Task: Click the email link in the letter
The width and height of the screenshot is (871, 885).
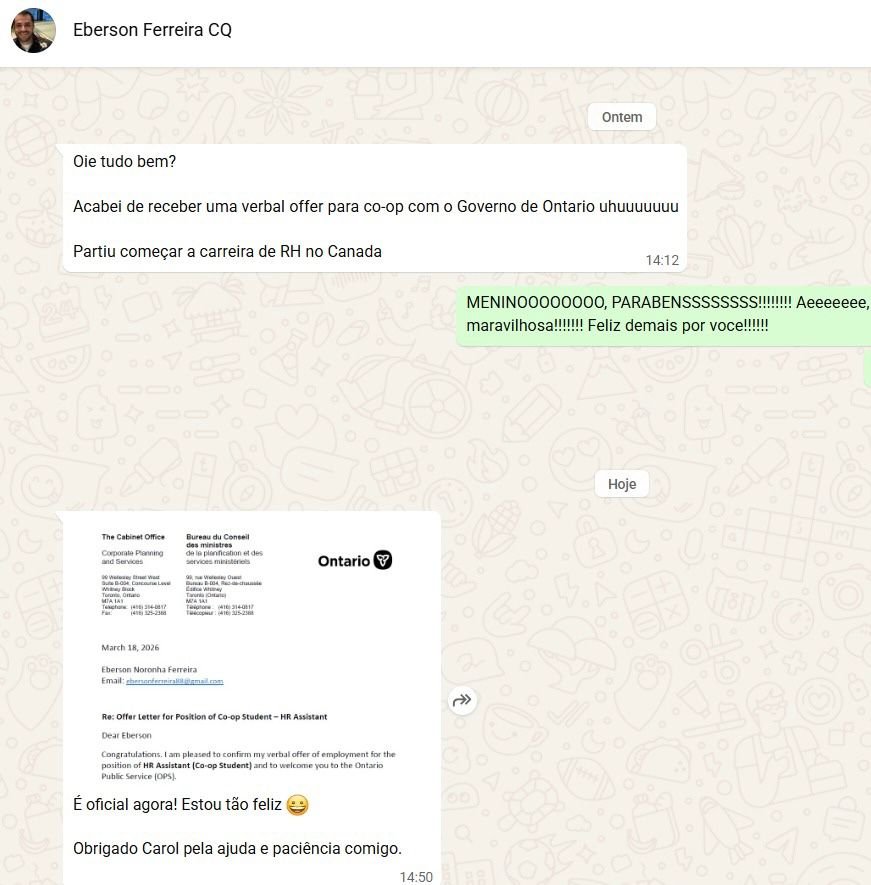Action: [174, 681]
